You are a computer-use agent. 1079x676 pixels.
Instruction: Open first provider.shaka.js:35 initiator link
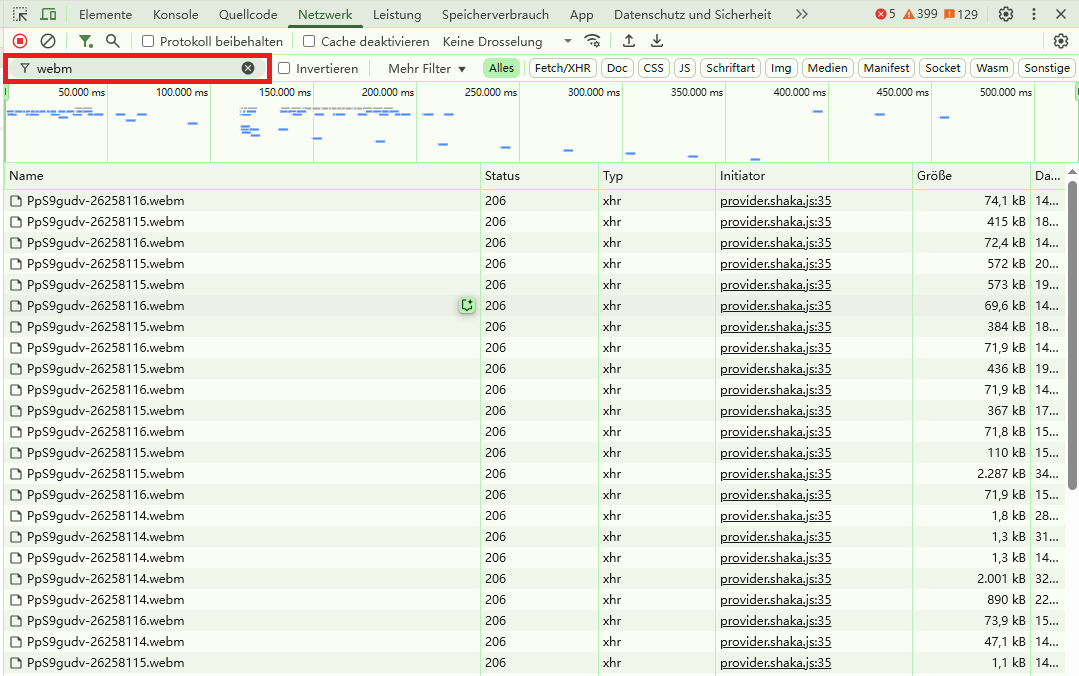point(775,201)
